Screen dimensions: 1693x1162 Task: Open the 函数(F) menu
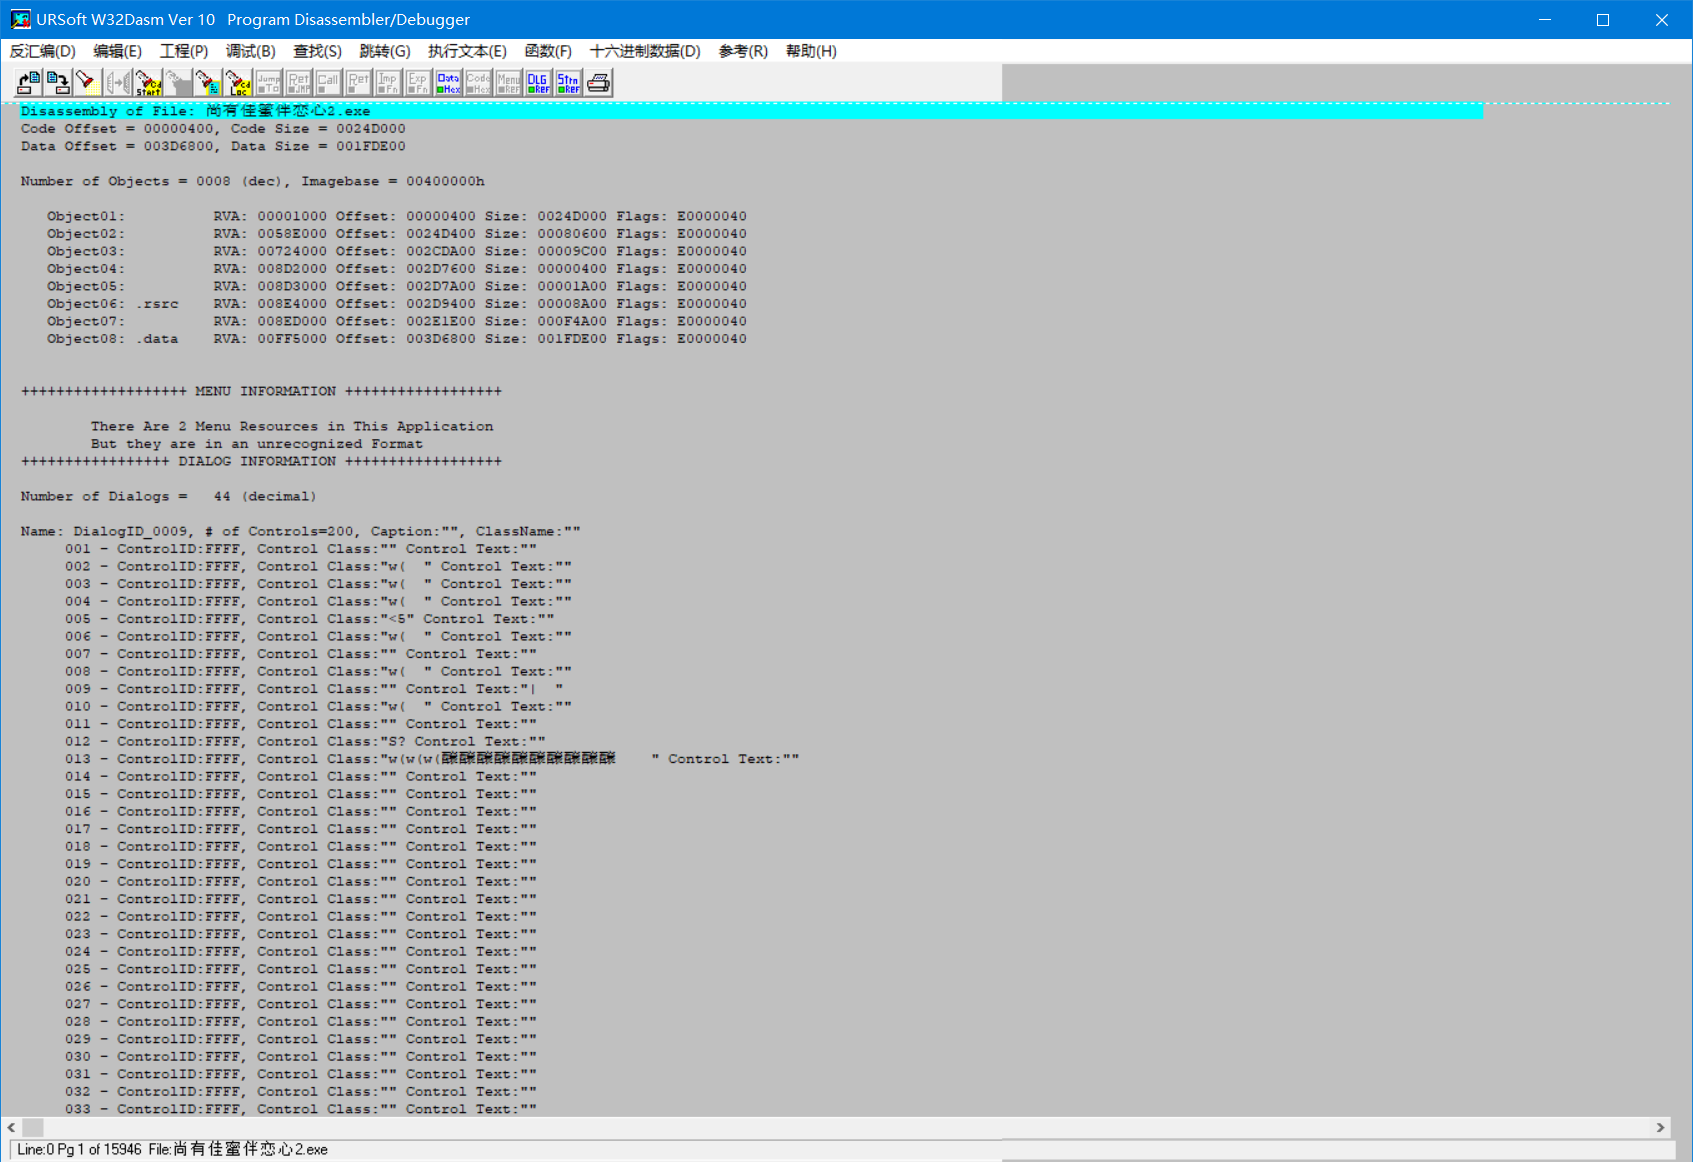click(x=548, y=51)
